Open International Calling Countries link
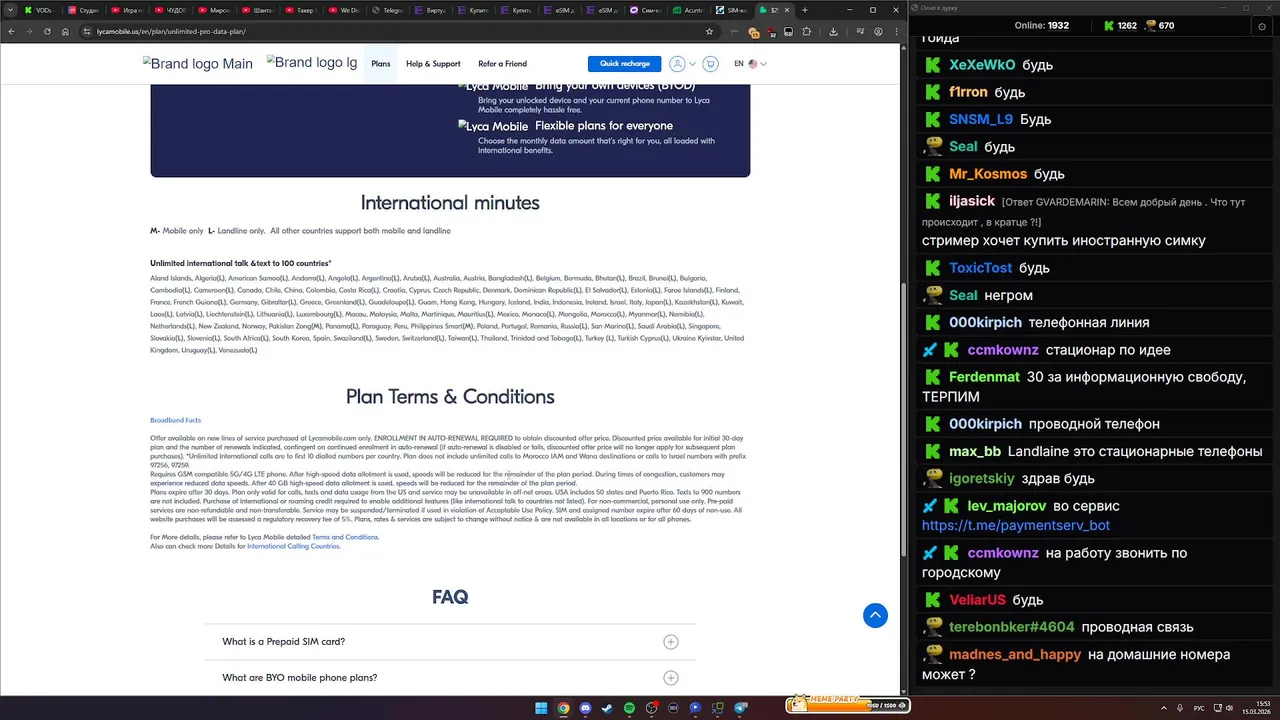 293,546
